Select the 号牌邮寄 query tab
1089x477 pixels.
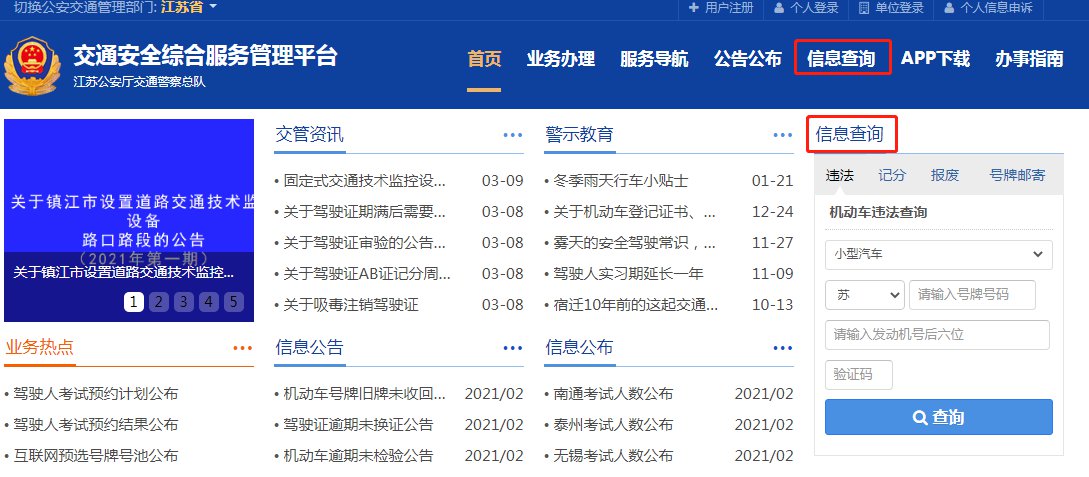coord(1017,176)
